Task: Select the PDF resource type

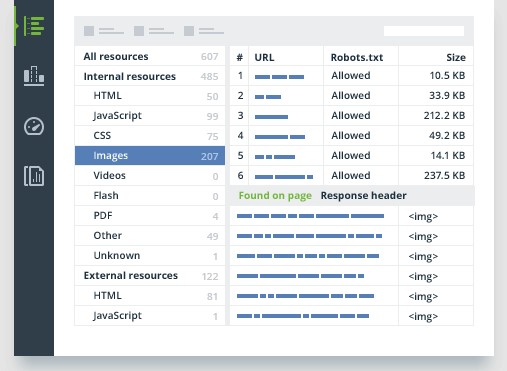Action: (150, 216)
